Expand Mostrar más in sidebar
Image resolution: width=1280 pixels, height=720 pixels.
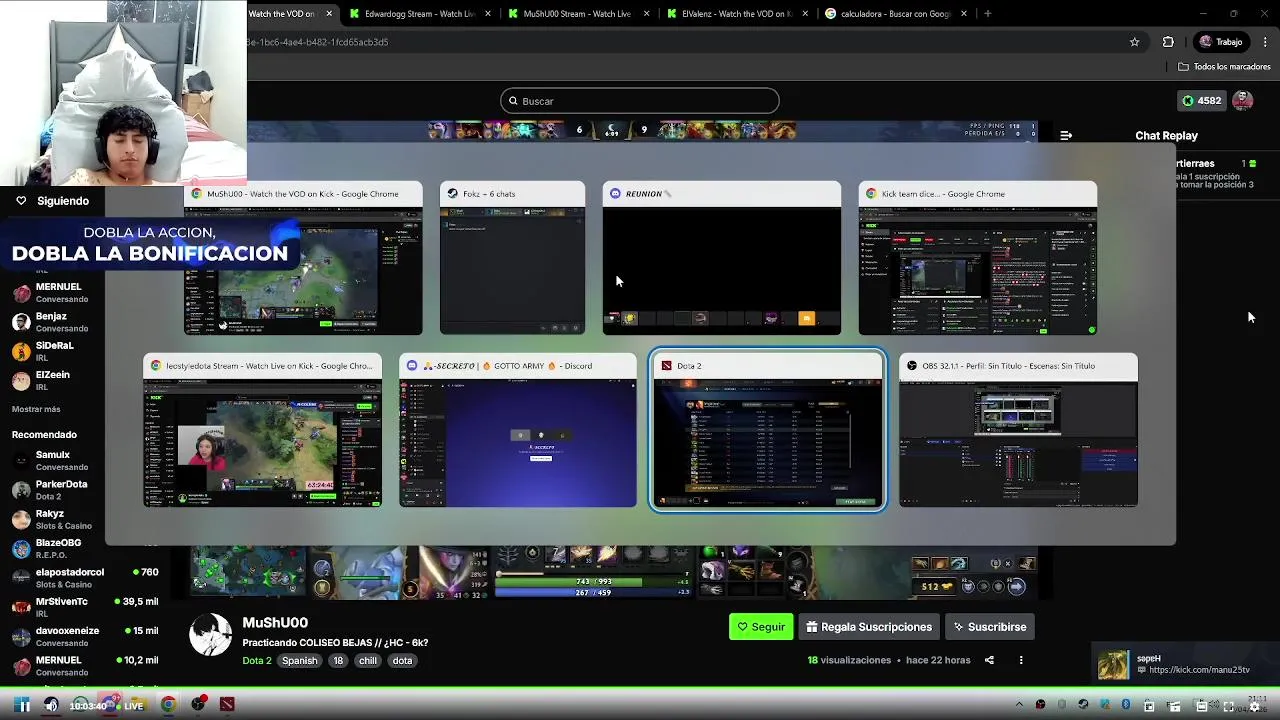pyautogui.click(x=36, y=409)
